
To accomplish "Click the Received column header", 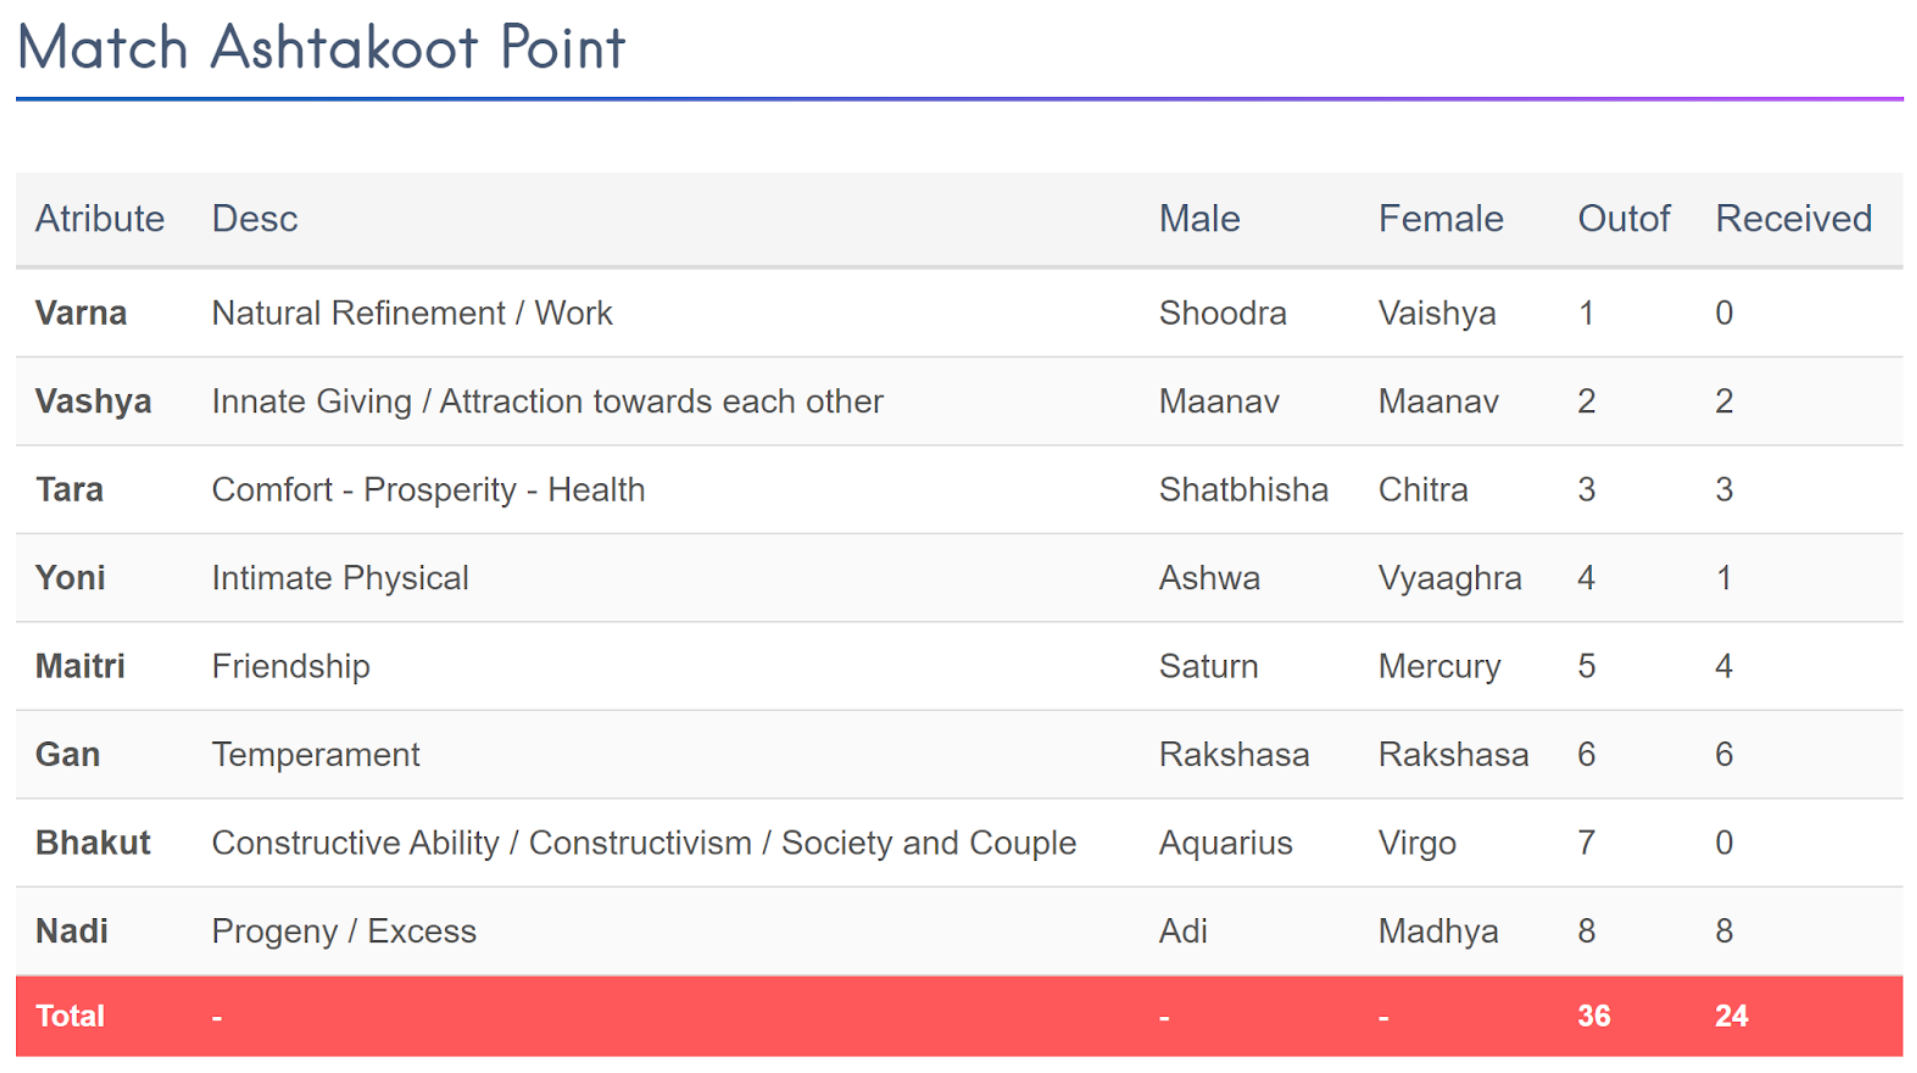I will tap(1793, 218).
